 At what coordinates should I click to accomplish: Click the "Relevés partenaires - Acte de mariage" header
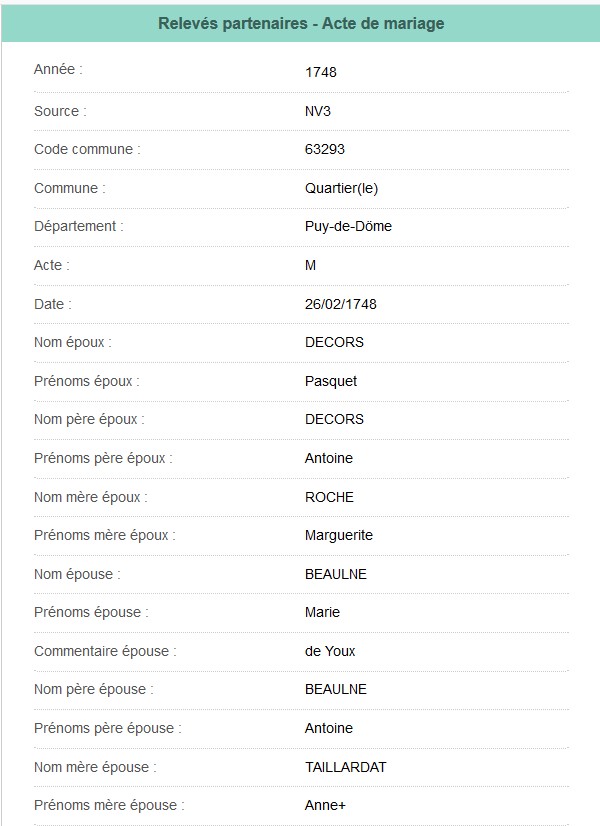[301, 23]
